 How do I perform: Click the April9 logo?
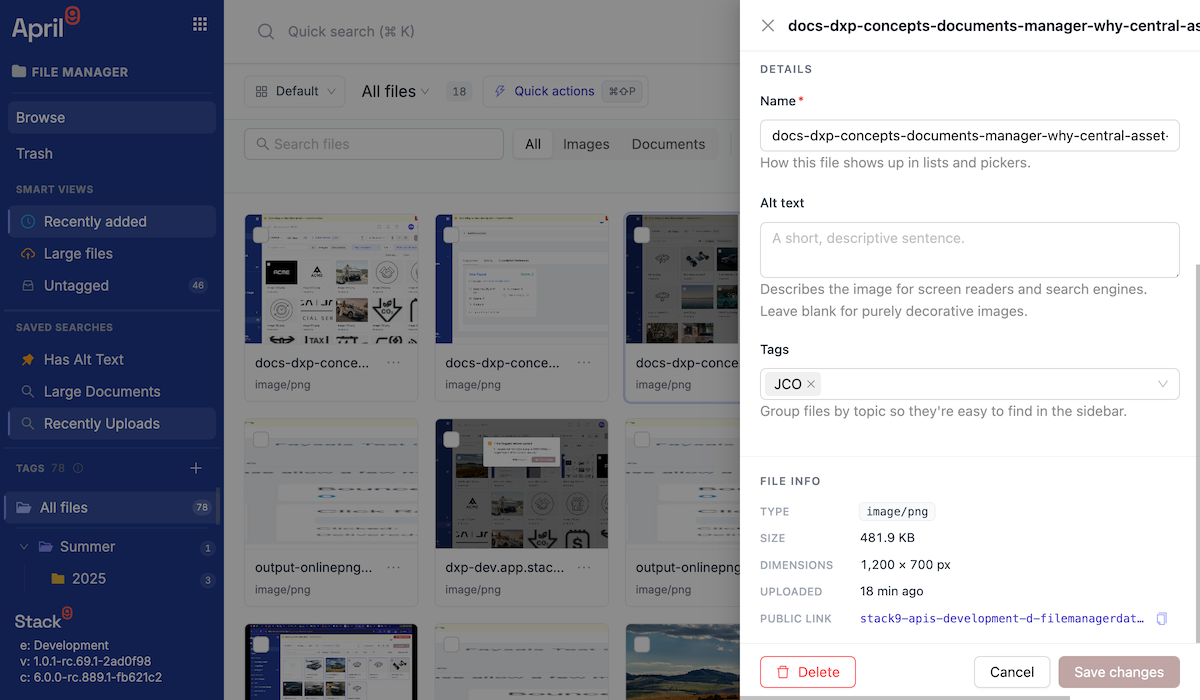click(x=46, y=24)
